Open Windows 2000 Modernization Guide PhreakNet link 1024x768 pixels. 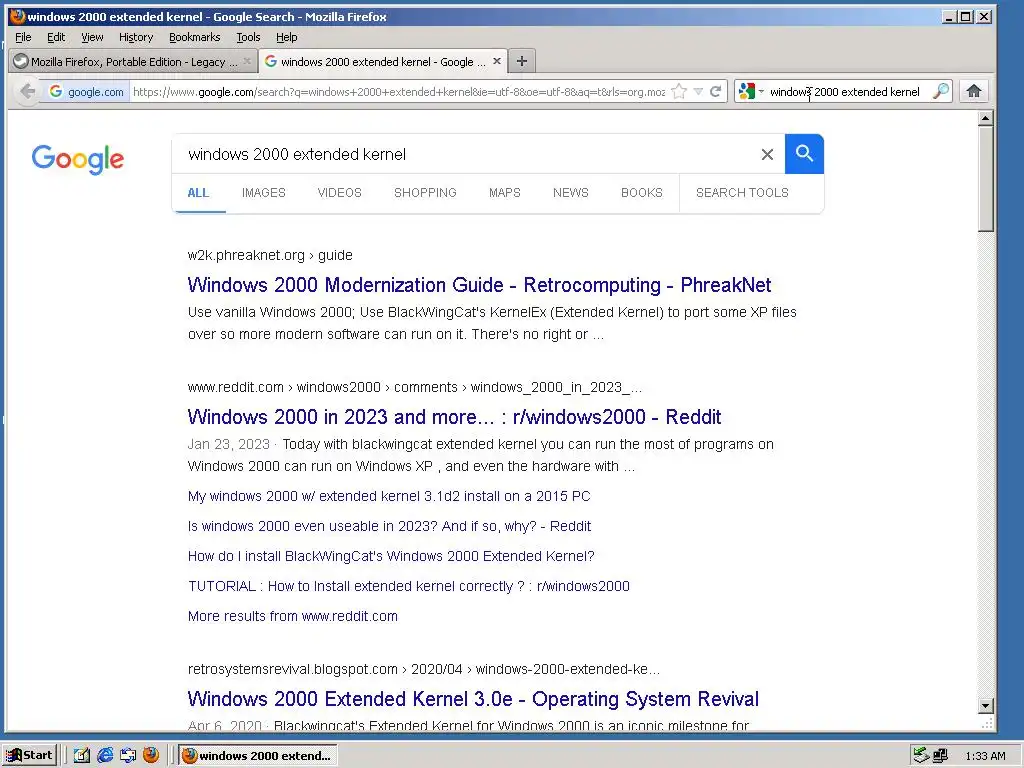pyautogui.click(x=479, y=285)
